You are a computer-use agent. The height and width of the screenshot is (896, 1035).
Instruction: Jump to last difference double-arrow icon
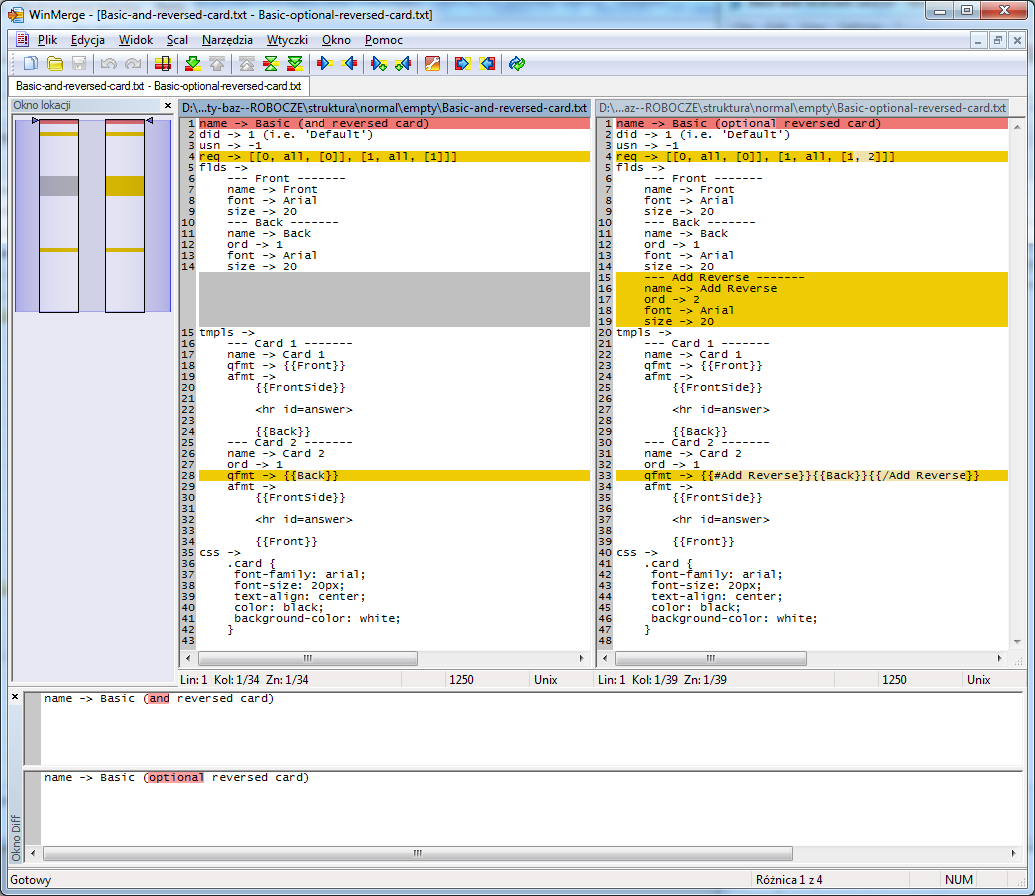pos(295,64)
